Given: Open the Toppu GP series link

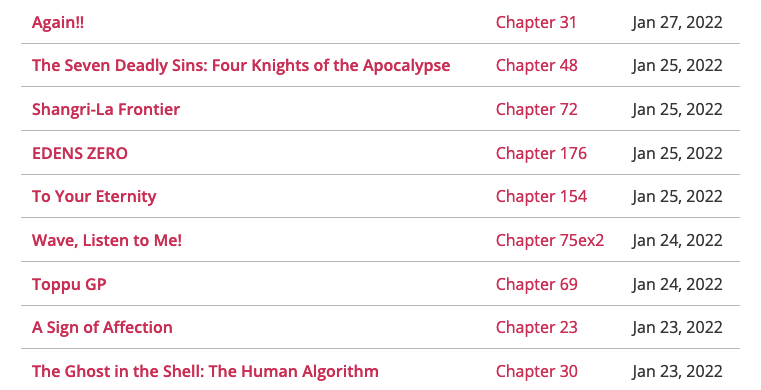Looking at the screenshot, I should tap(69, 284).
